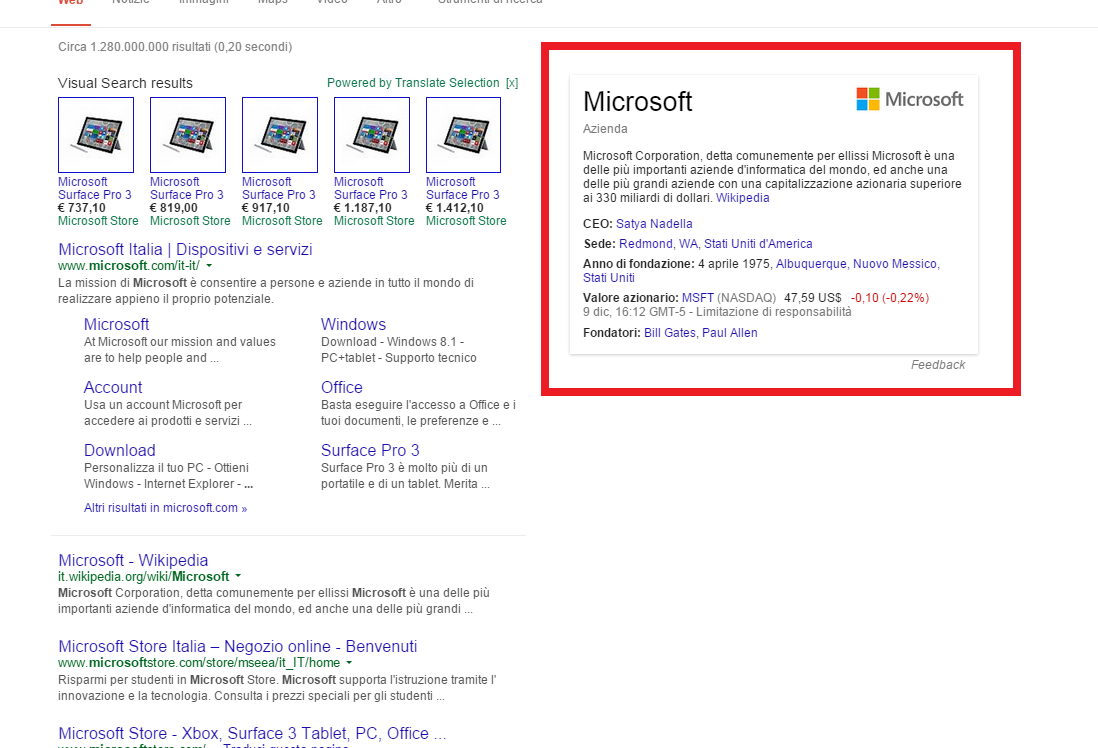Open the Account sitelink
This screenshot has height=748, width=1098.
tap(113, 387)
